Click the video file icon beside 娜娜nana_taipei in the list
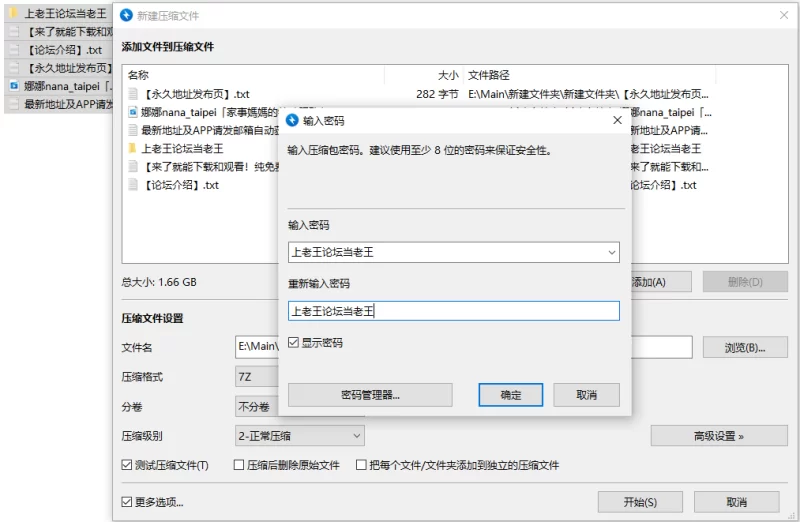Screen dimensions: 800x522 click(133, 112)
